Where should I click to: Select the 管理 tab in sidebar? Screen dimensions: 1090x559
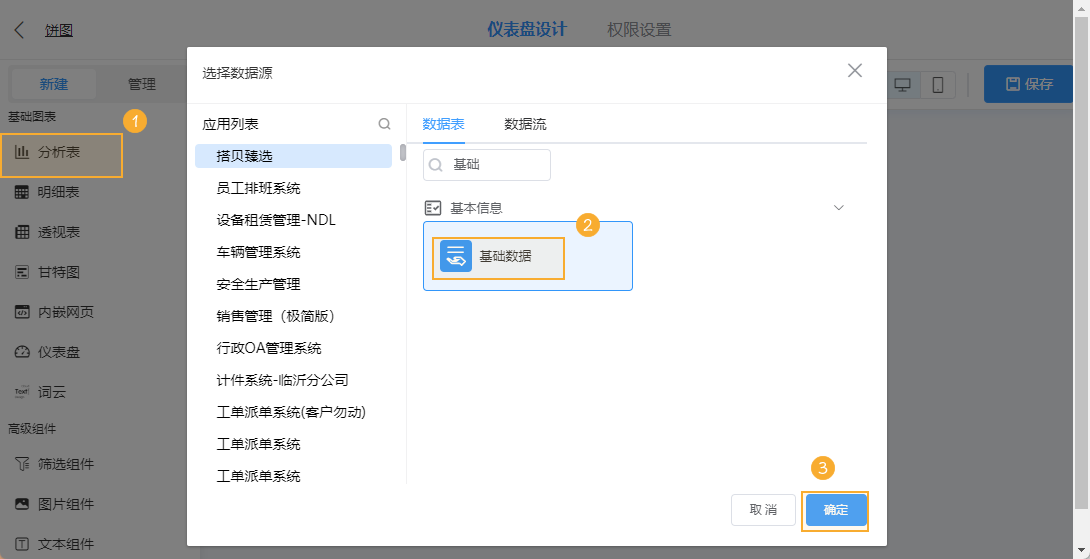click(x=142, y=84)
